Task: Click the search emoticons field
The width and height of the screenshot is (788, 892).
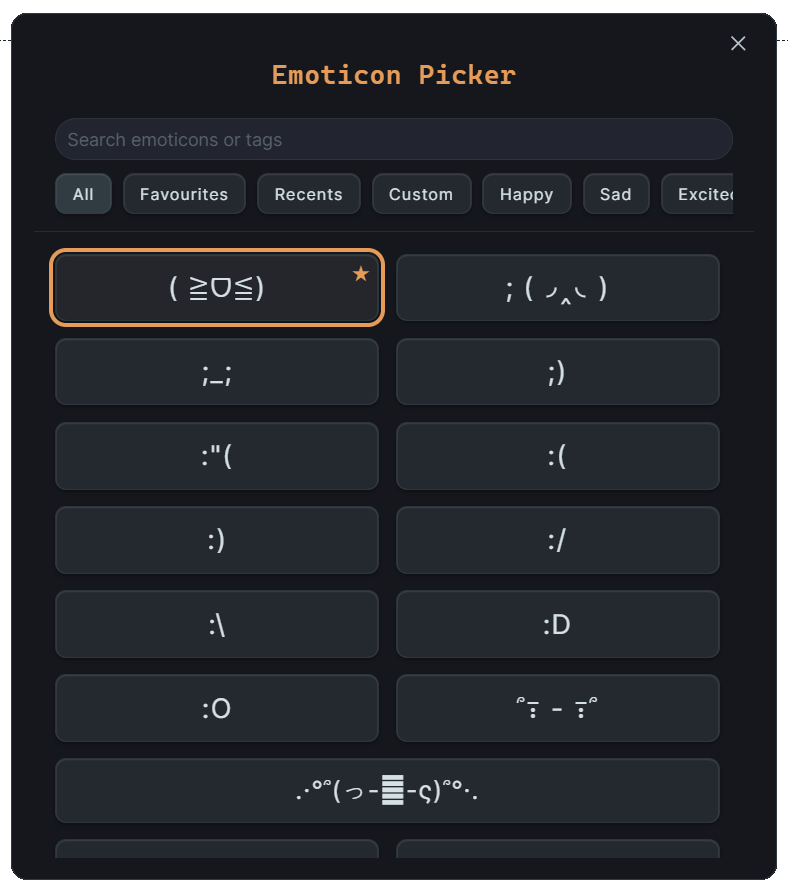Action: click(393, 138)
